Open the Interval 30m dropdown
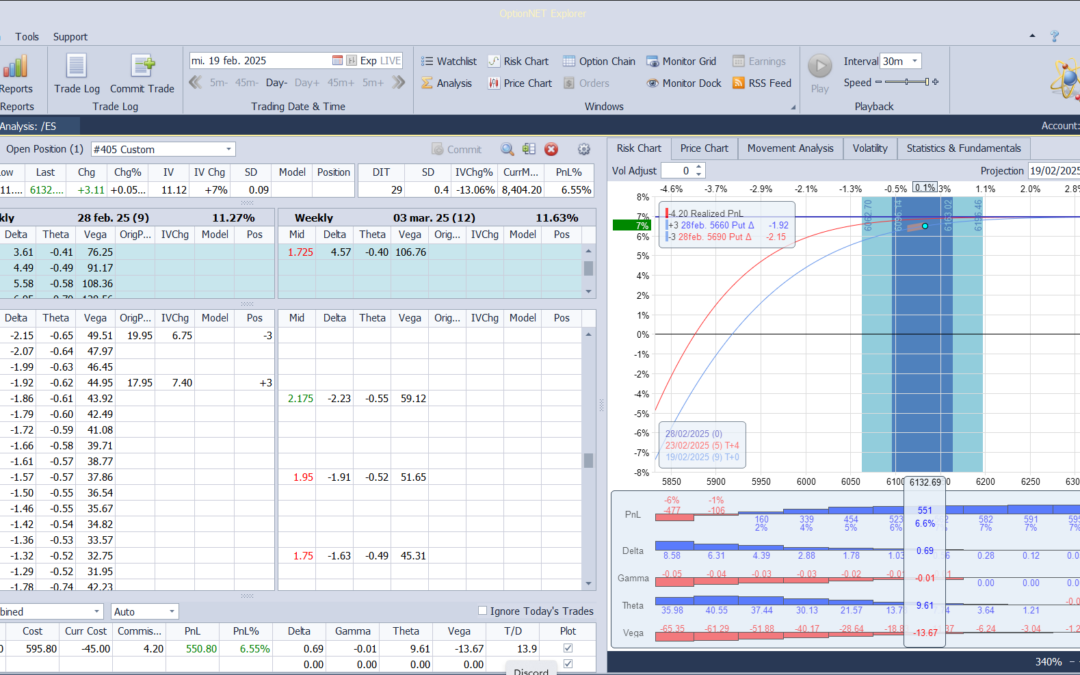Image resolution: width=1080 pixels, height=675 pixels. [x=915, y=61]
